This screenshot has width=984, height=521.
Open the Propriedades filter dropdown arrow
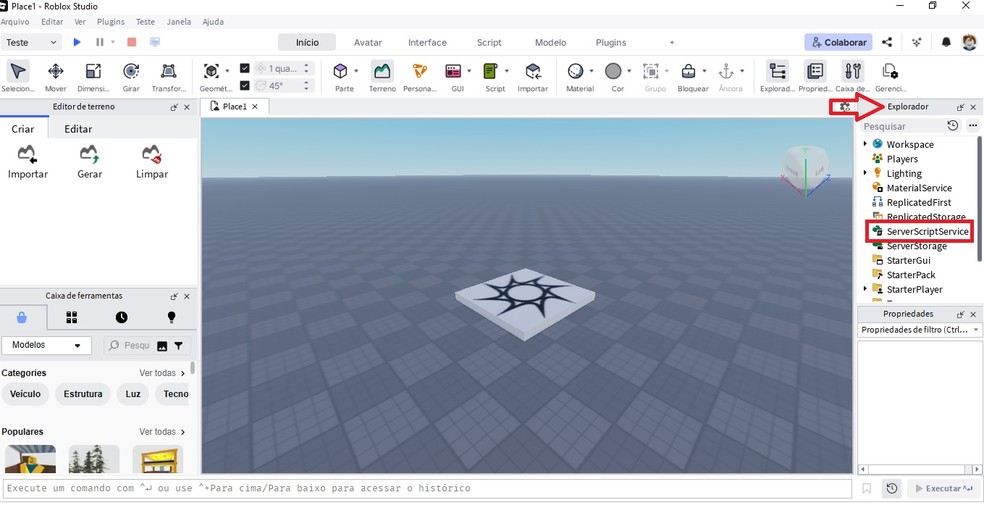coord(976,330)
